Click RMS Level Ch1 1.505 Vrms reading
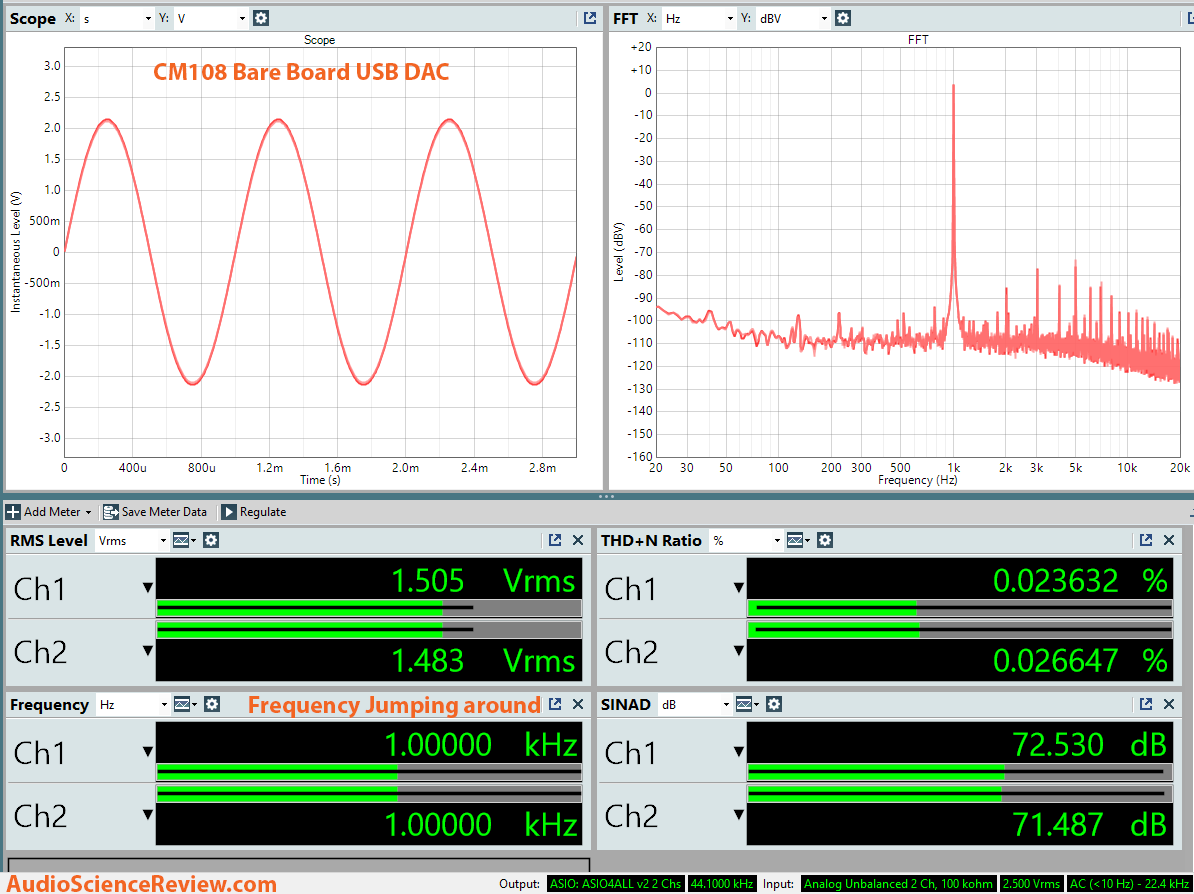 point(483,582)
